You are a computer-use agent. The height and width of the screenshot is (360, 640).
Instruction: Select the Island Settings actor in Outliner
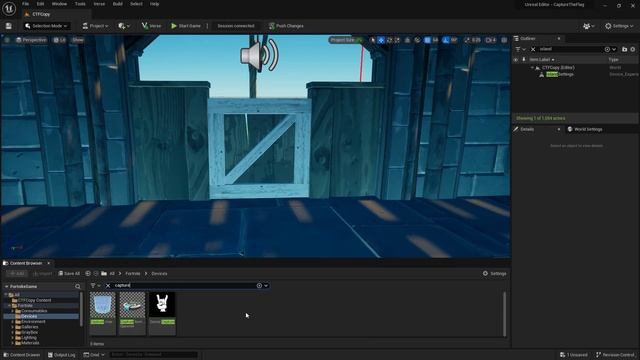[560, 74]
